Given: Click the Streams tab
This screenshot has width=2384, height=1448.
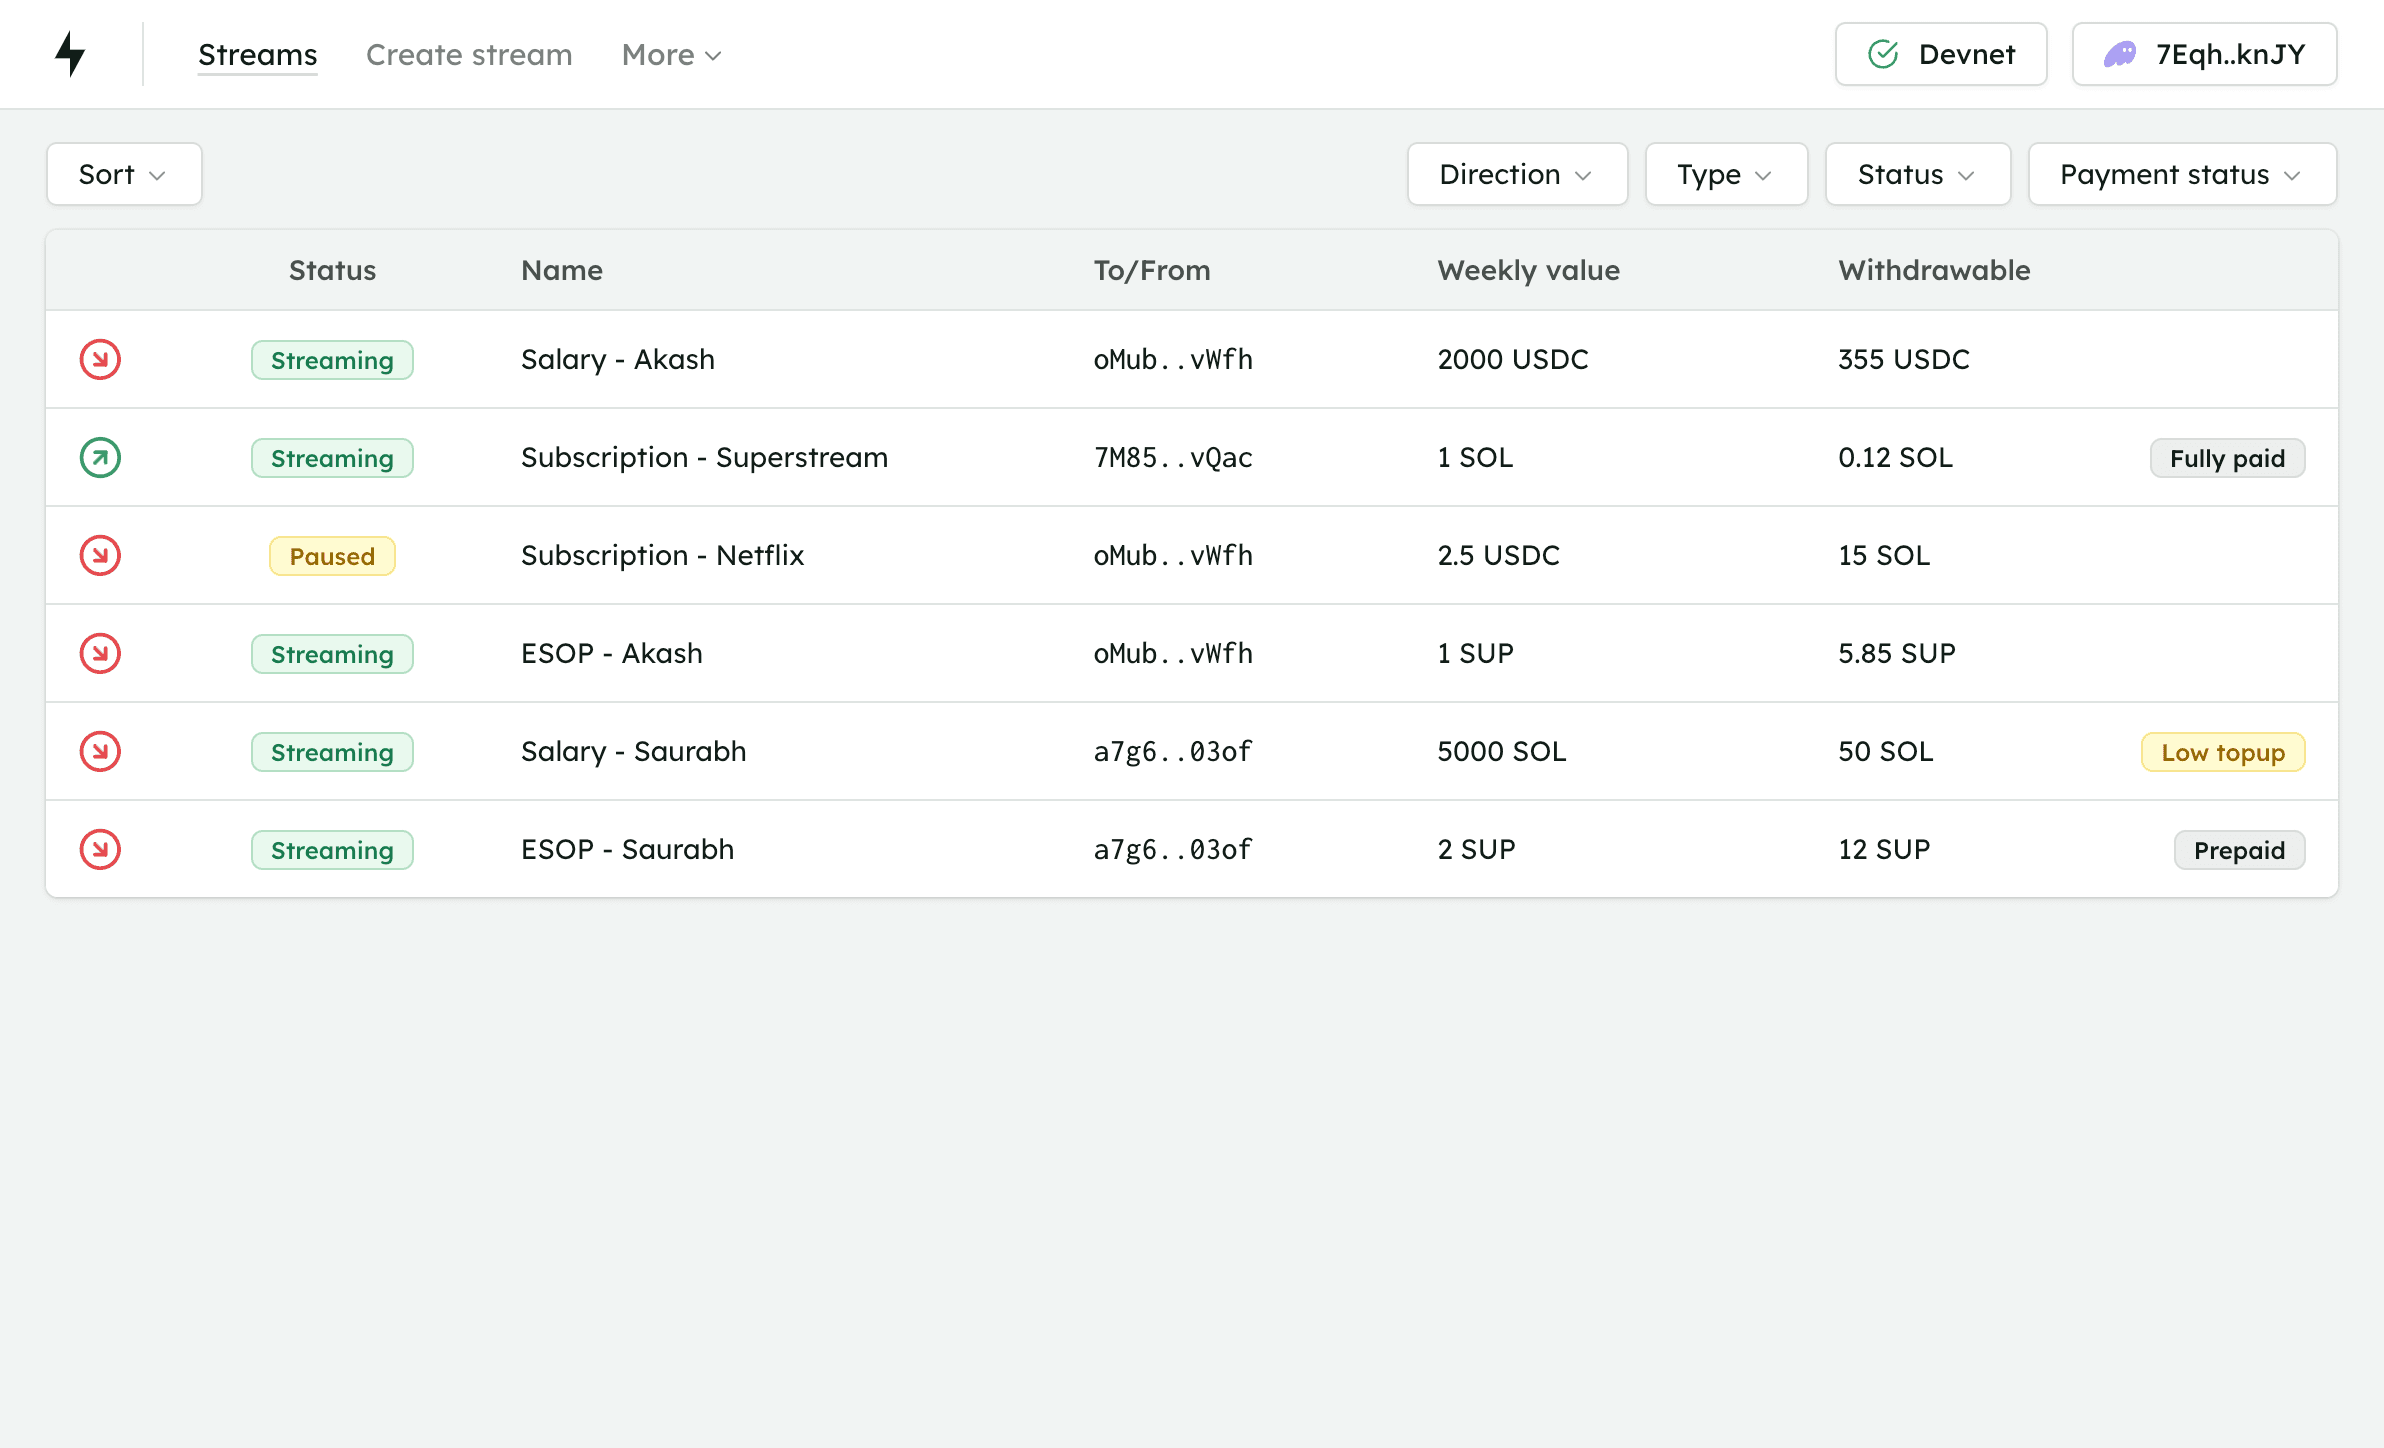Looking at the screenshot, I should (x=259, y=55).
